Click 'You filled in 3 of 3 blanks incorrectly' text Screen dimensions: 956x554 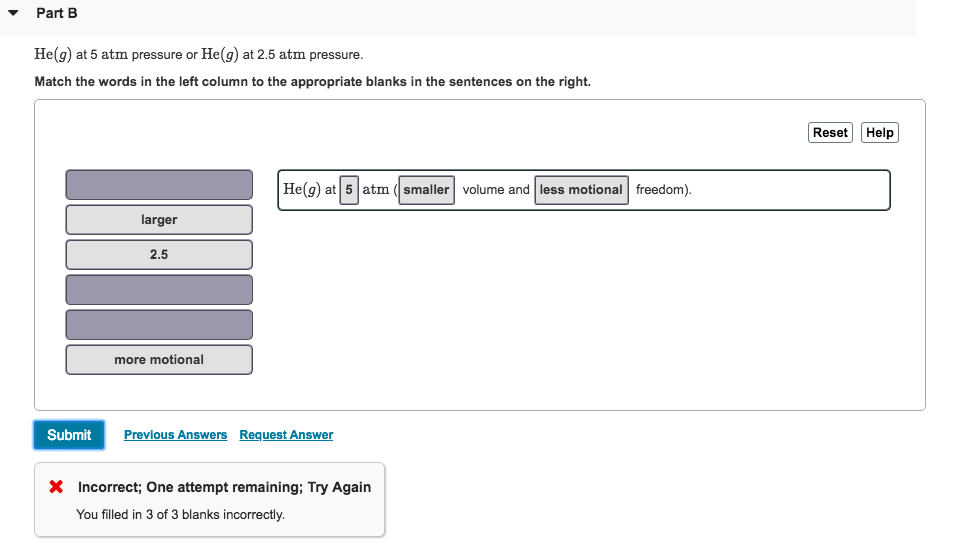tap(180, 514)
